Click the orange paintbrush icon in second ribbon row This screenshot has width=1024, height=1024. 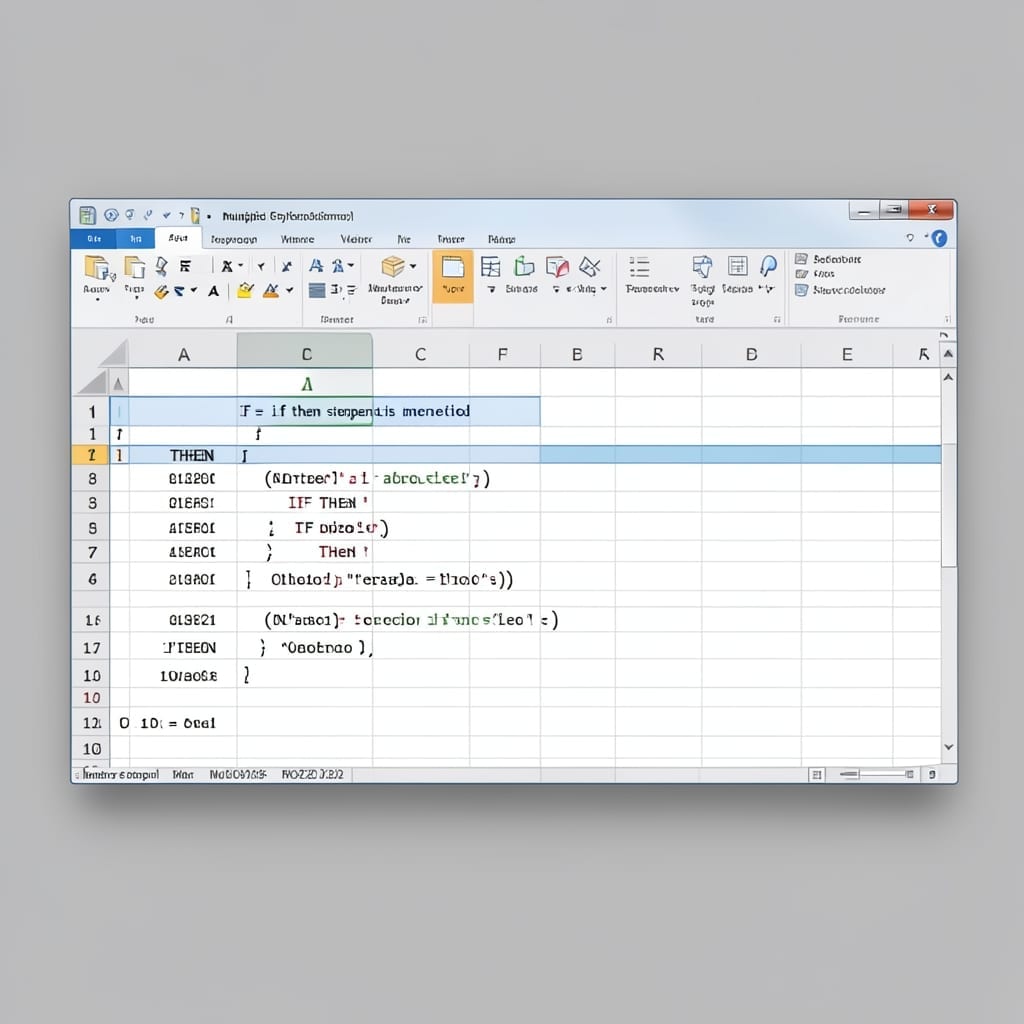coord(161,292)
